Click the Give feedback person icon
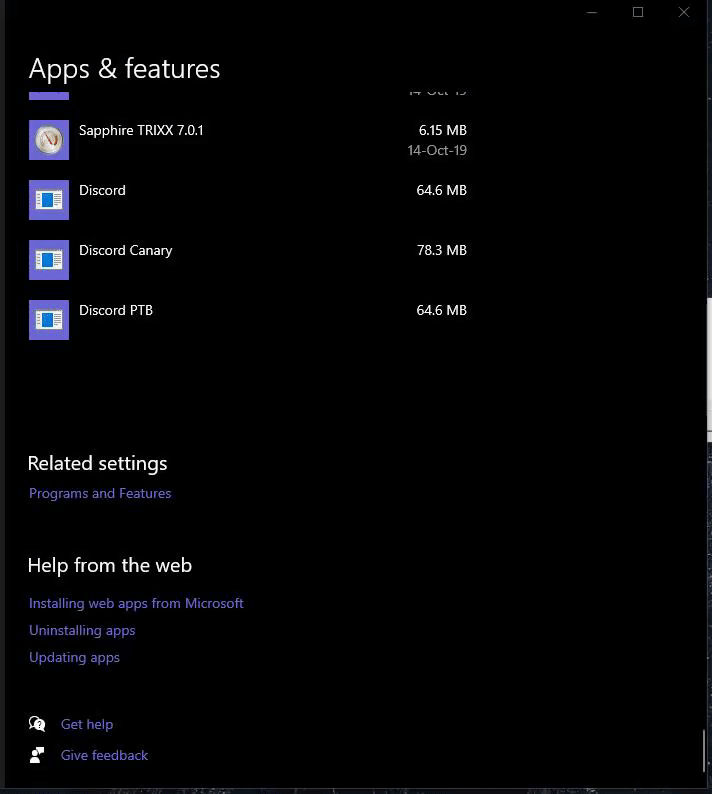Image resolution: width=712 pixels, height=794 pixels. point(37,755)
